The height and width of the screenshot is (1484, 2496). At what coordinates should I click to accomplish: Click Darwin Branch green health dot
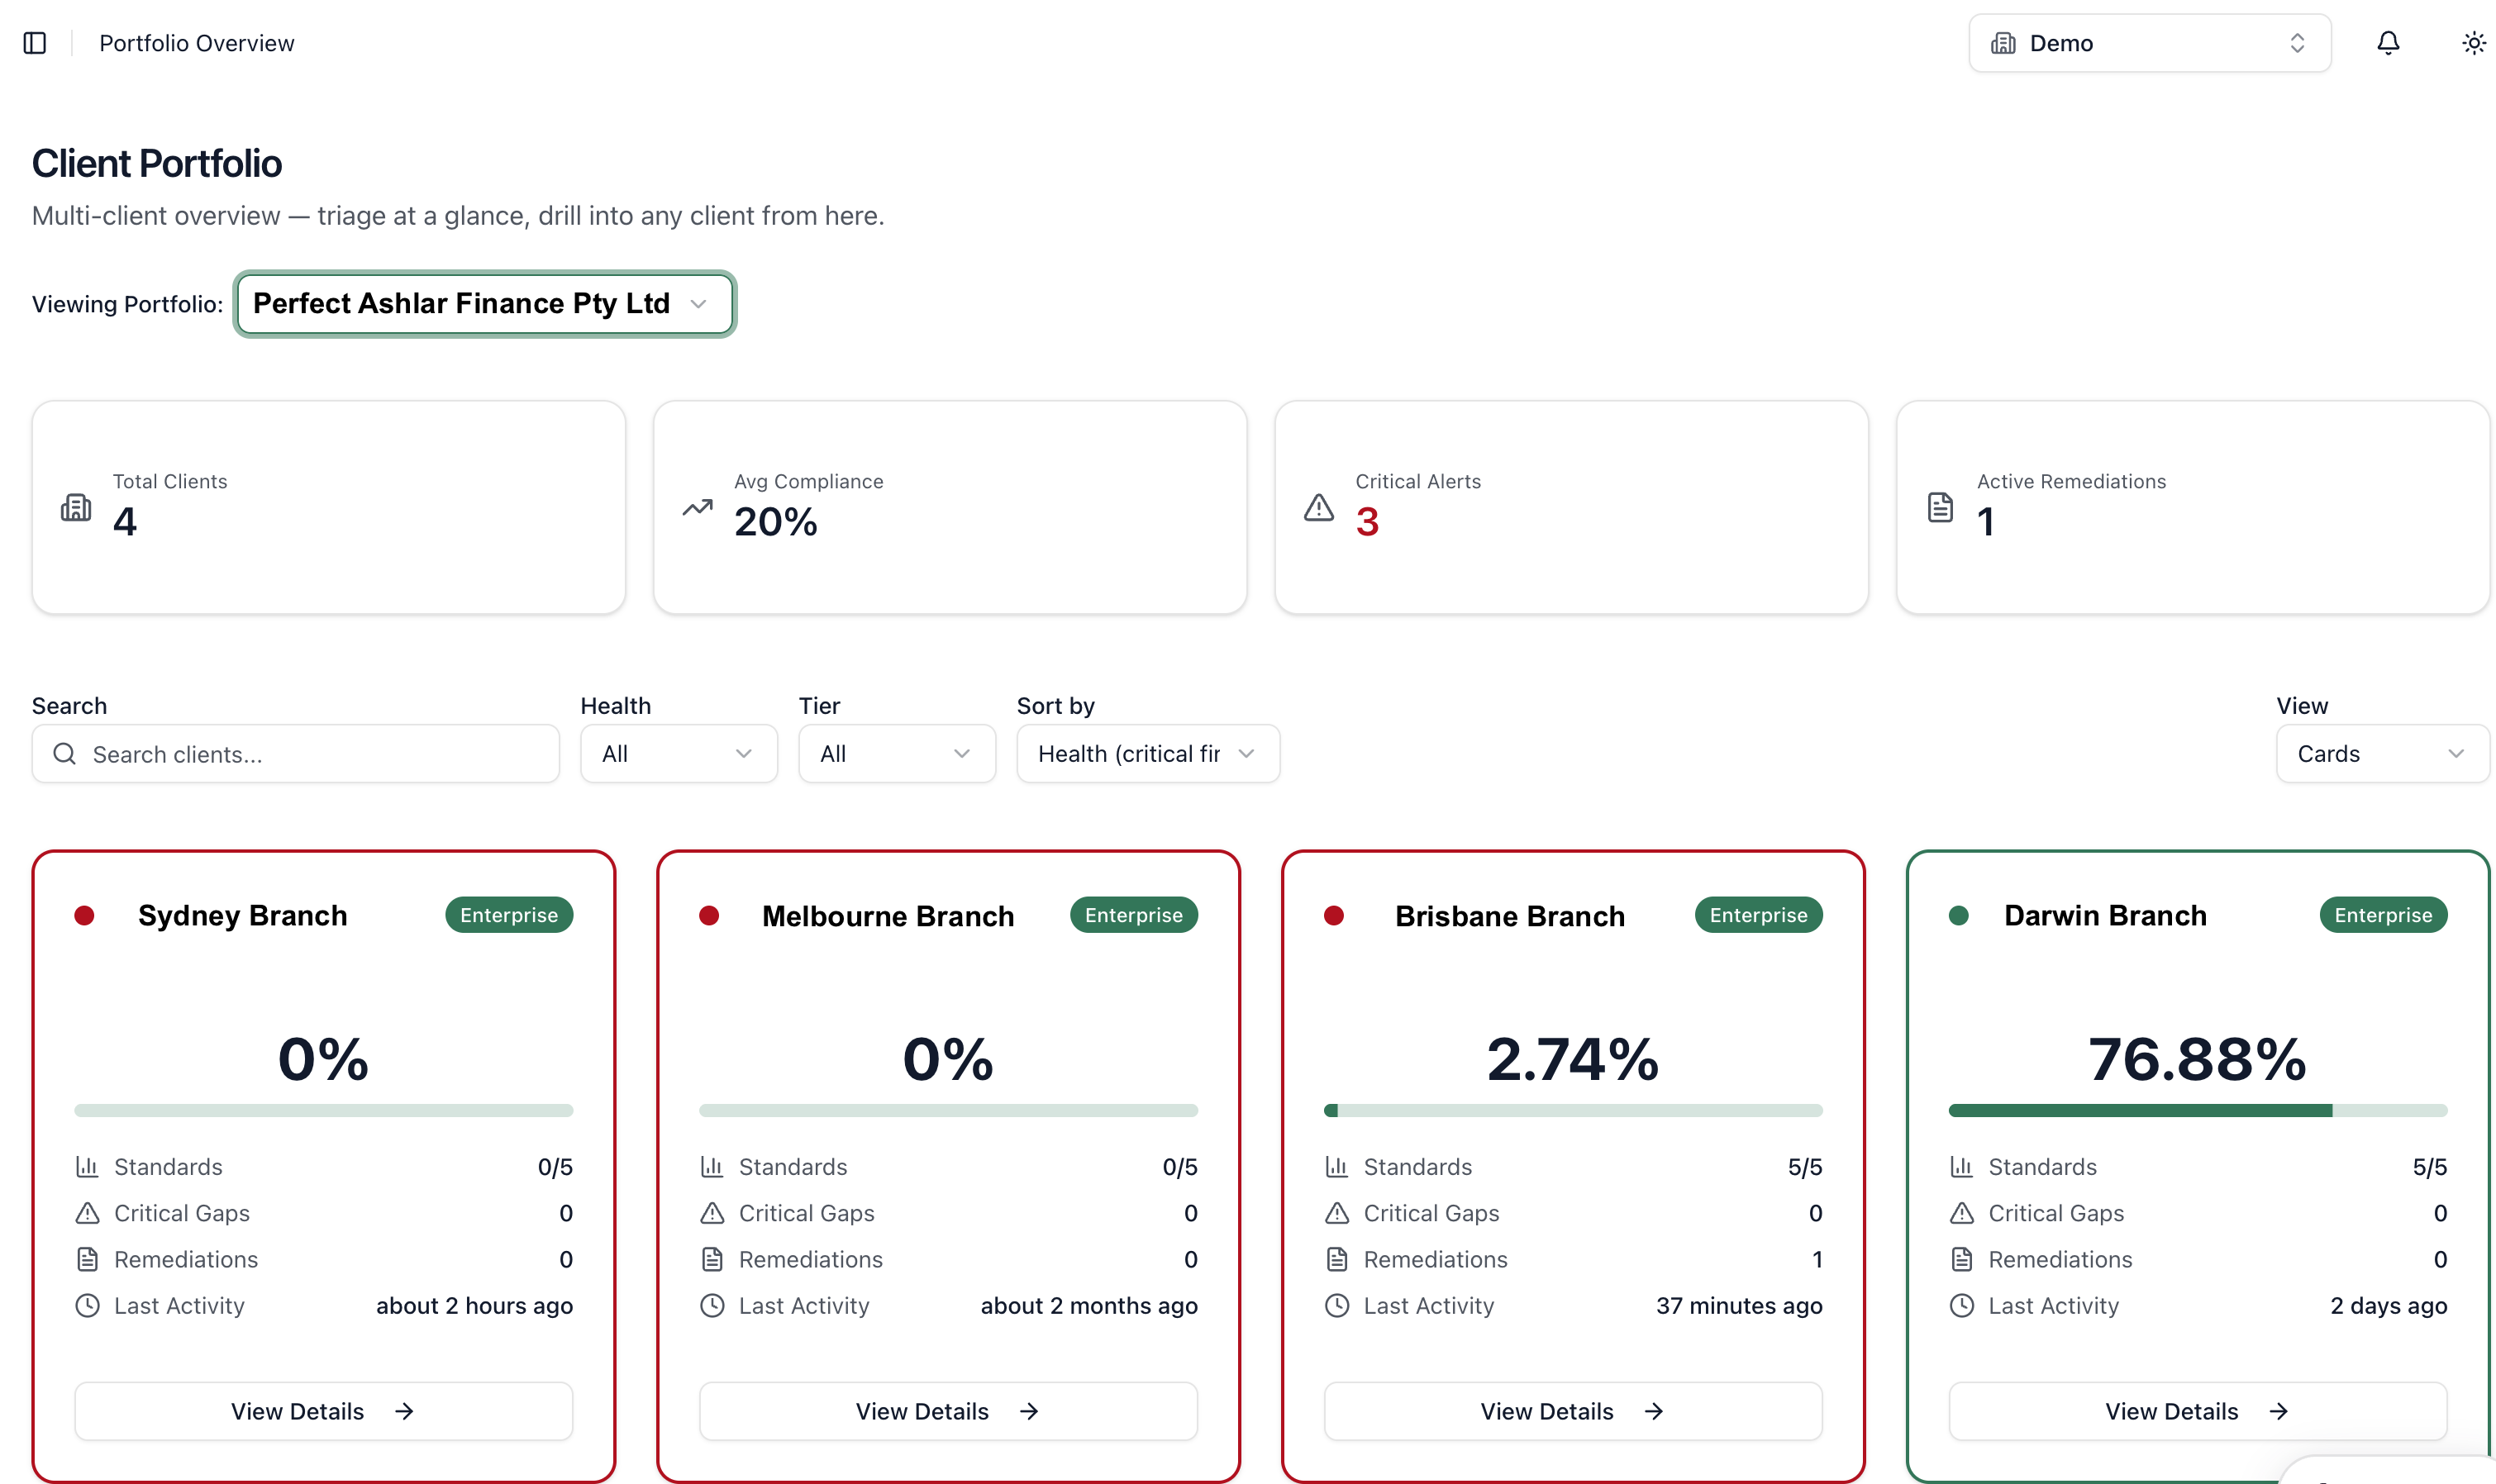[x=1959, y=915]
